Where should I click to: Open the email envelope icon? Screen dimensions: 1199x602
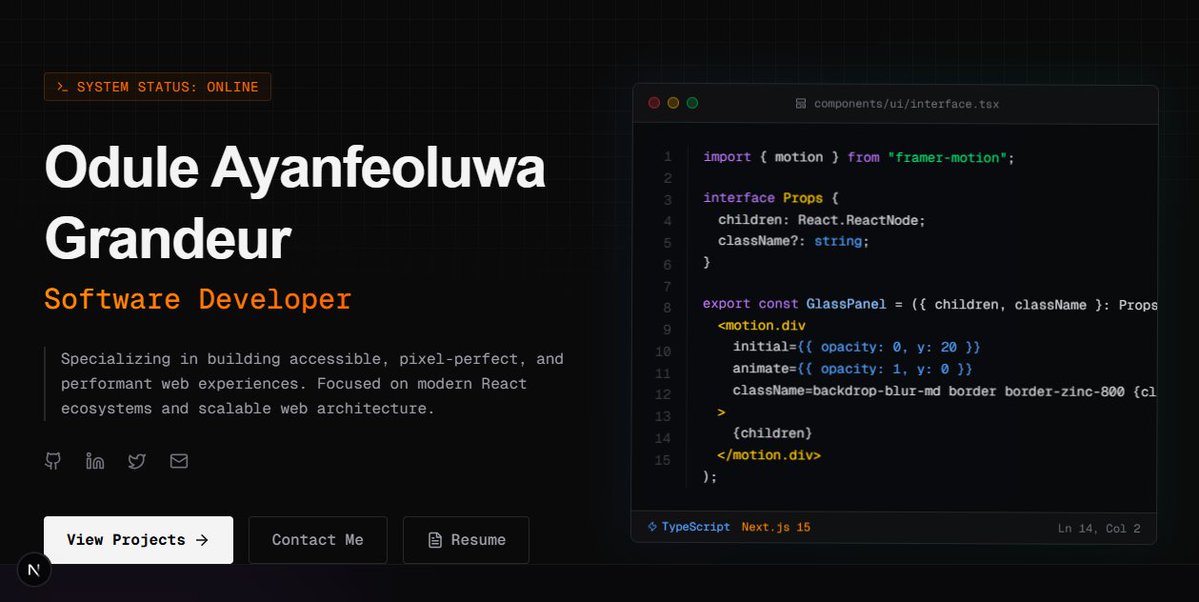tap(178, 461)
